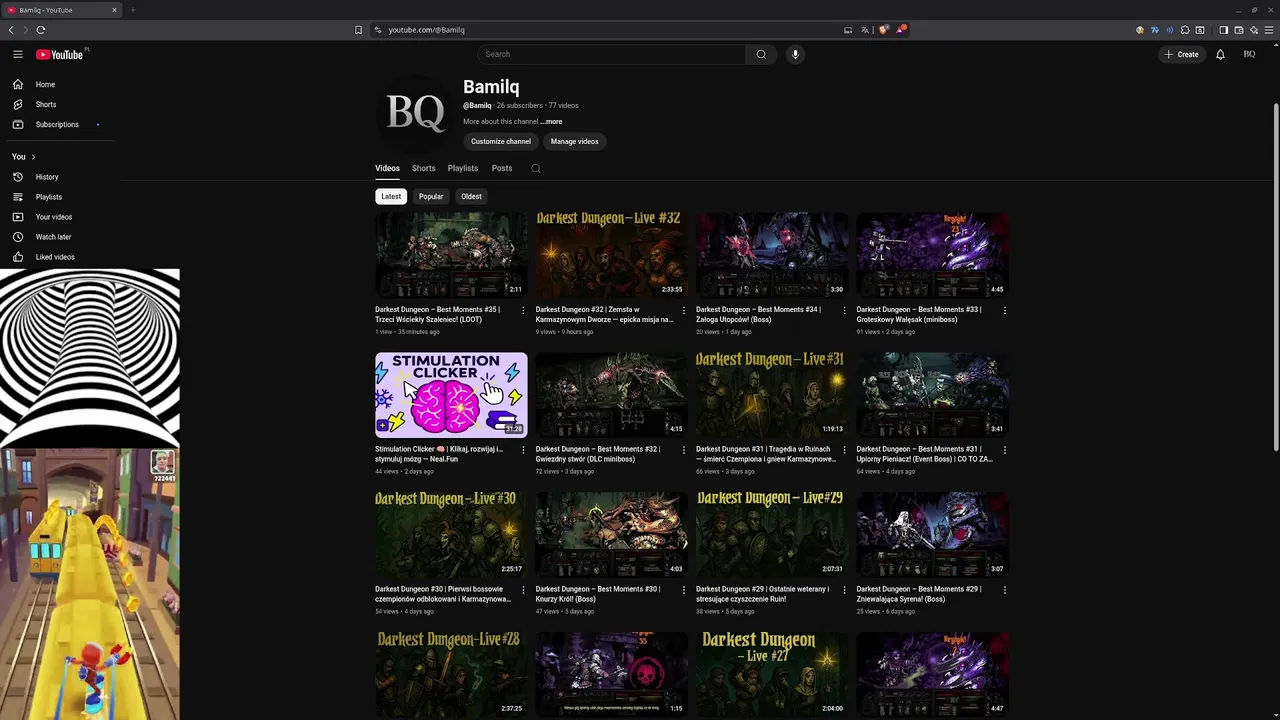Open the browser extensions puzzle icon
This screenshot has height=720, width=1280.
pos(1185,30)
